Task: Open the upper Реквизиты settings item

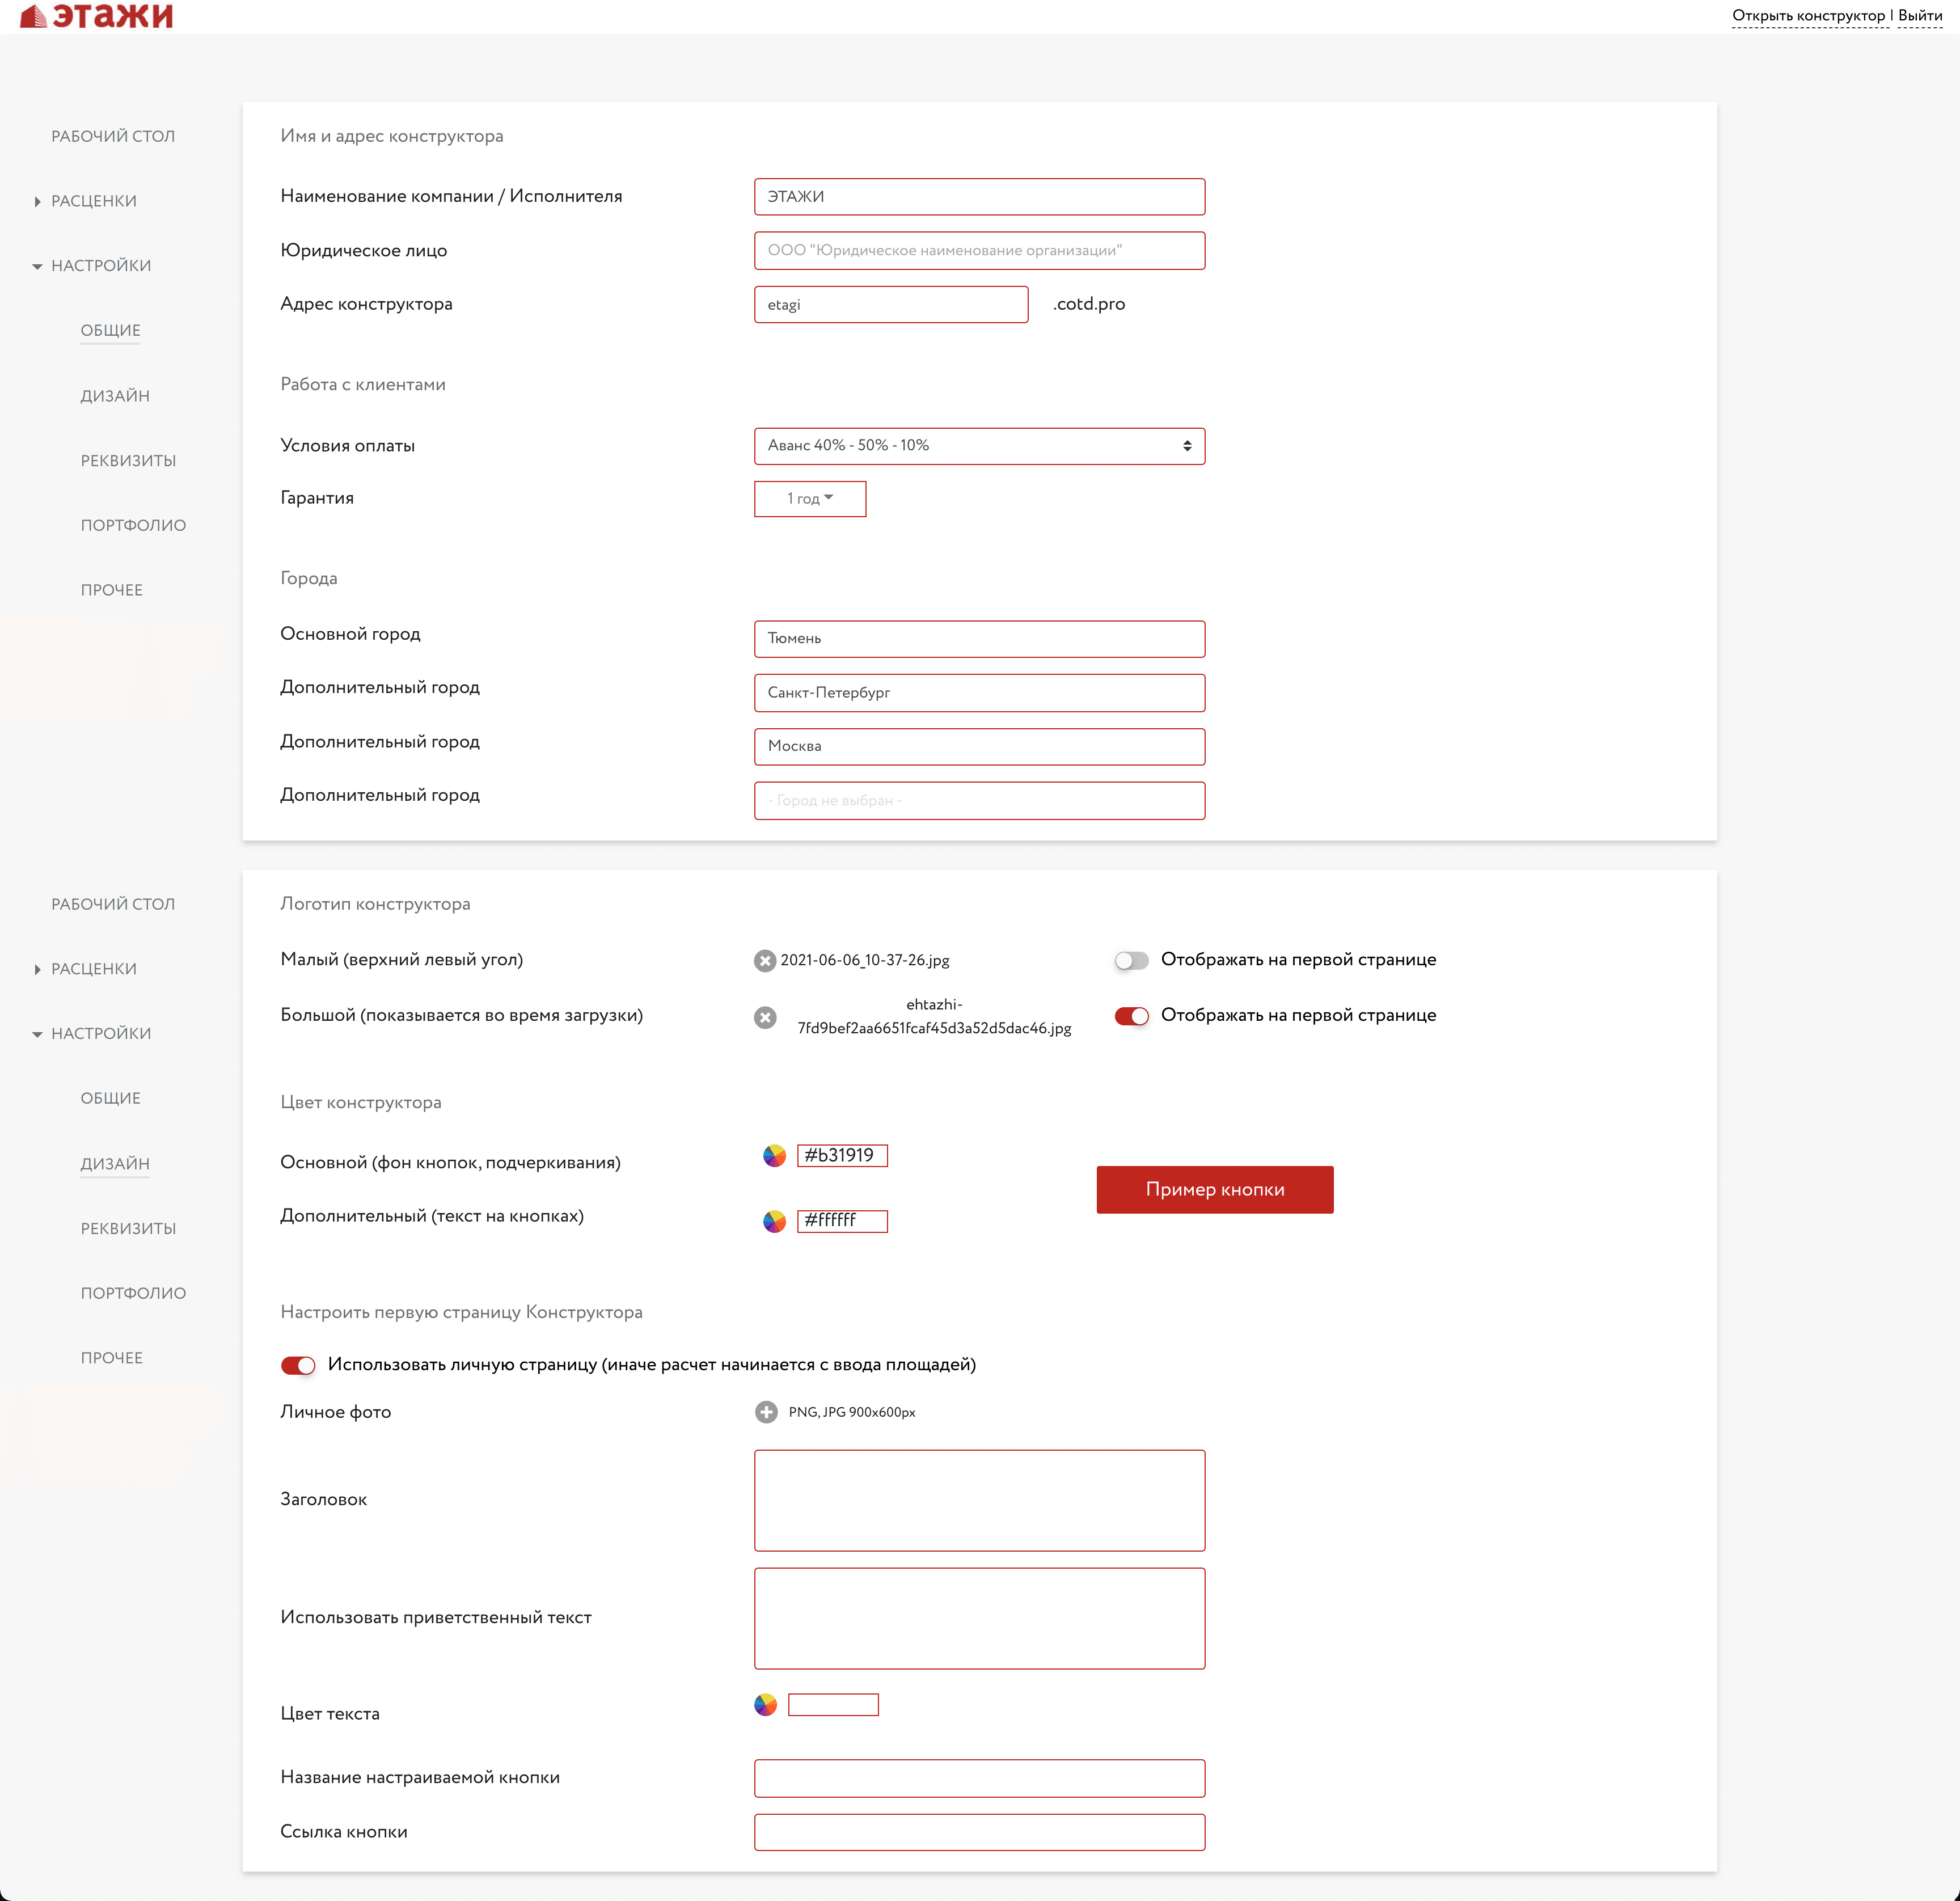Action: (128, 461)
